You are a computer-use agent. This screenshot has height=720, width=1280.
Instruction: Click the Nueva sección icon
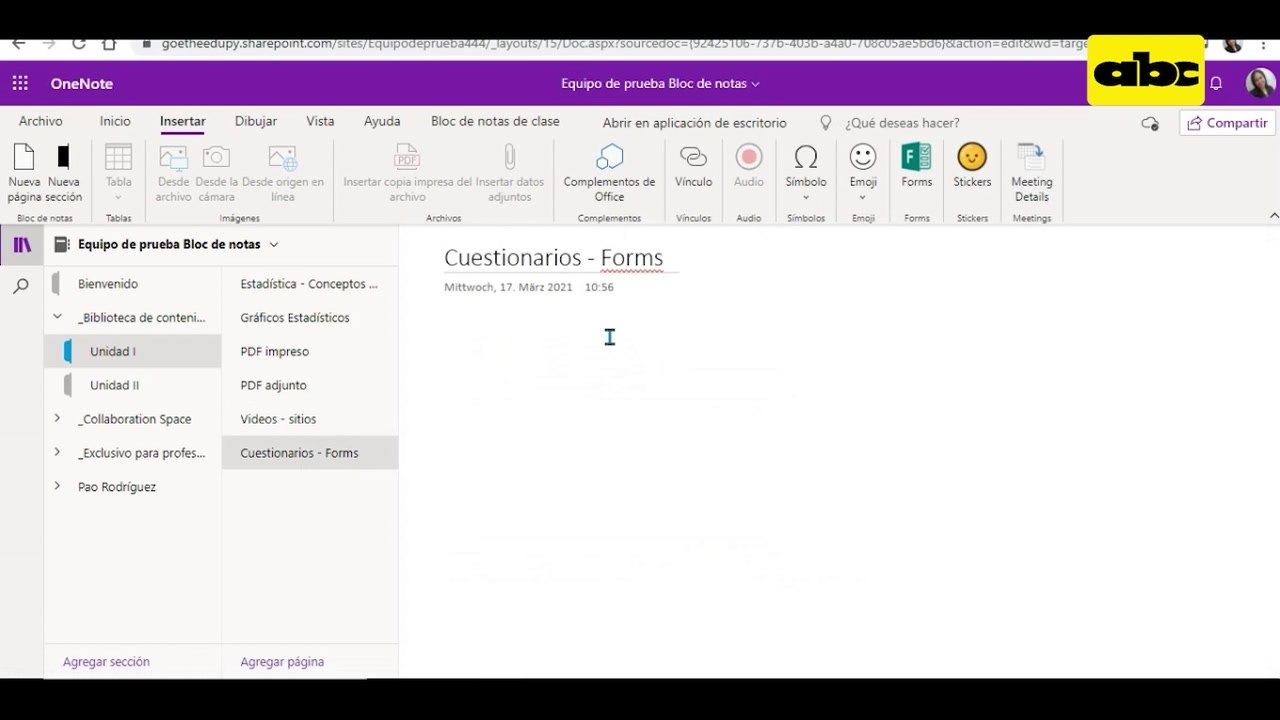(63, 157)
